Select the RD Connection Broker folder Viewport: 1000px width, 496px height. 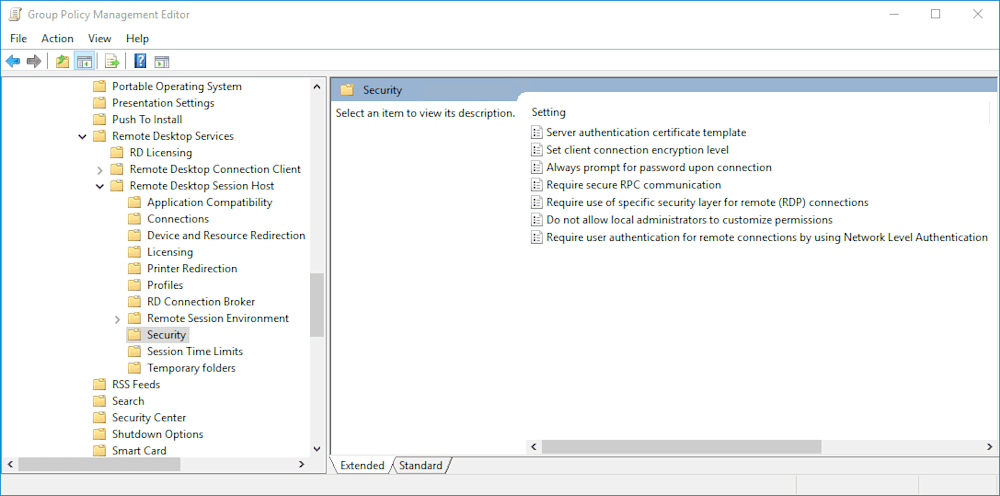[x=201, y=302]
